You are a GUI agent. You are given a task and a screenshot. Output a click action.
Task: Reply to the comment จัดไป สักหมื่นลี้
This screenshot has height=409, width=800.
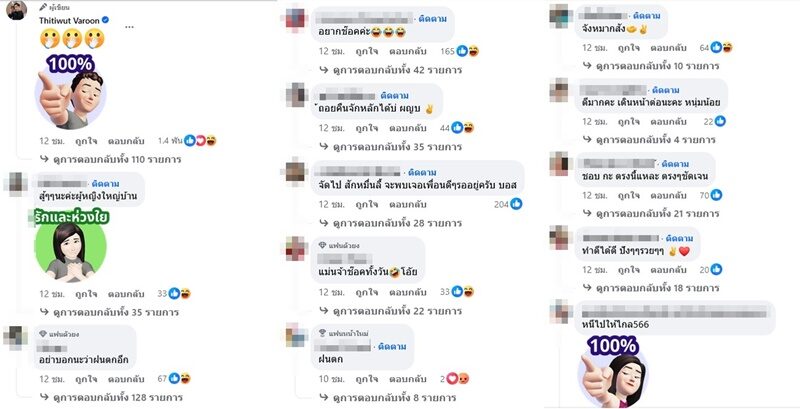(408, 204)
